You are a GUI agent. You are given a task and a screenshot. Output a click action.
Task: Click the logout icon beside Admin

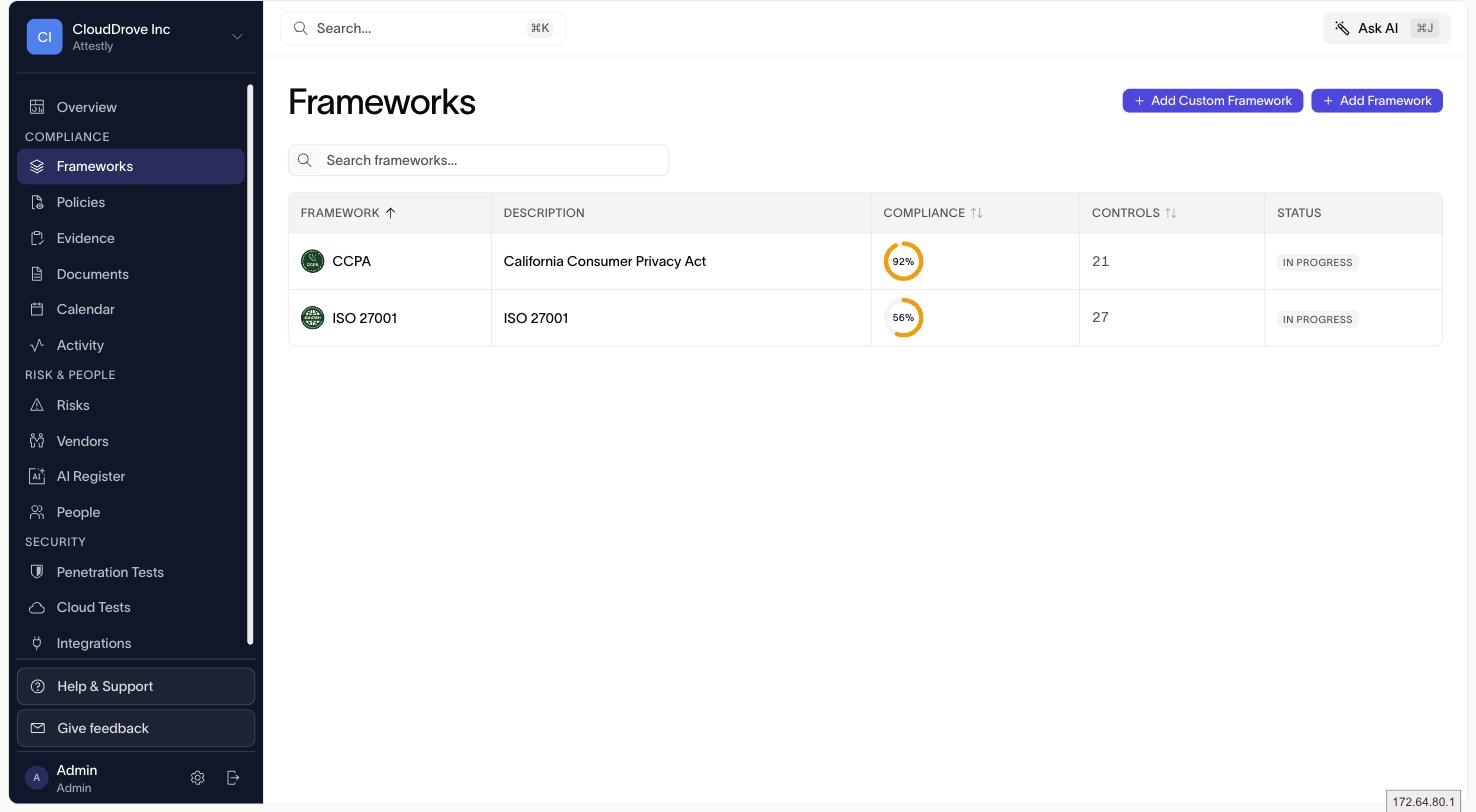(233, 778)
